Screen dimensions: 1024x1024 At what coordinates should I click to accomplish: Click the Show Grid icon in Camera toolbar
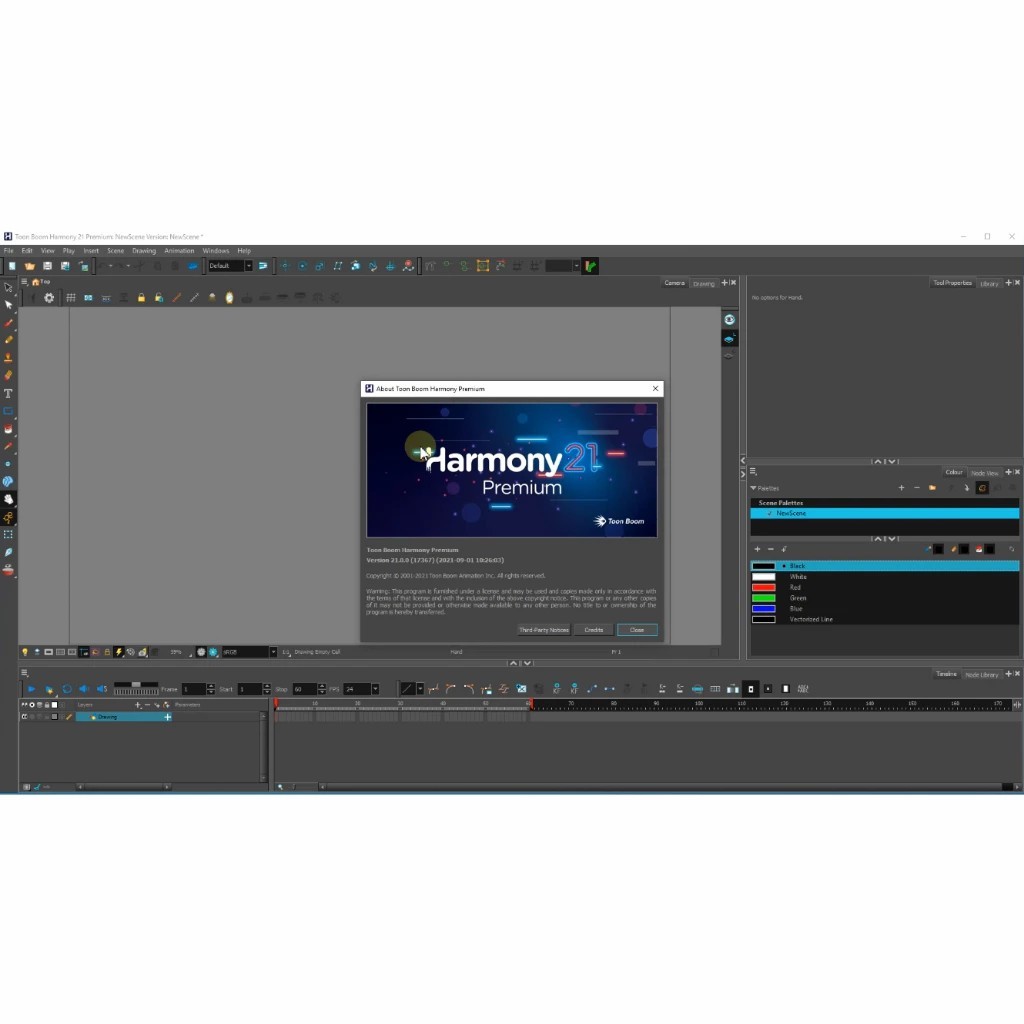(x=71, y=298)
